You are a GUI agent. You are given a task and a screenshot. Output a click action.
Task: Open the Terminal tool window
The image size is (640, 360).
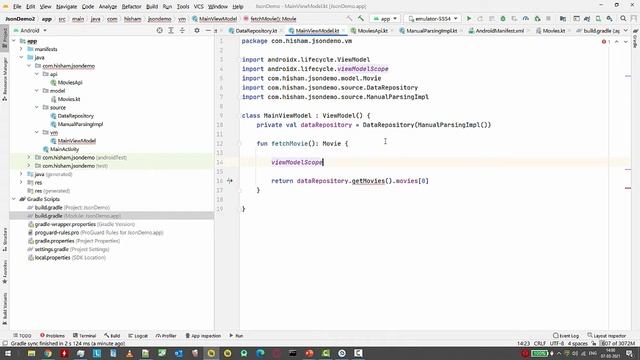[x=84, y=336]
